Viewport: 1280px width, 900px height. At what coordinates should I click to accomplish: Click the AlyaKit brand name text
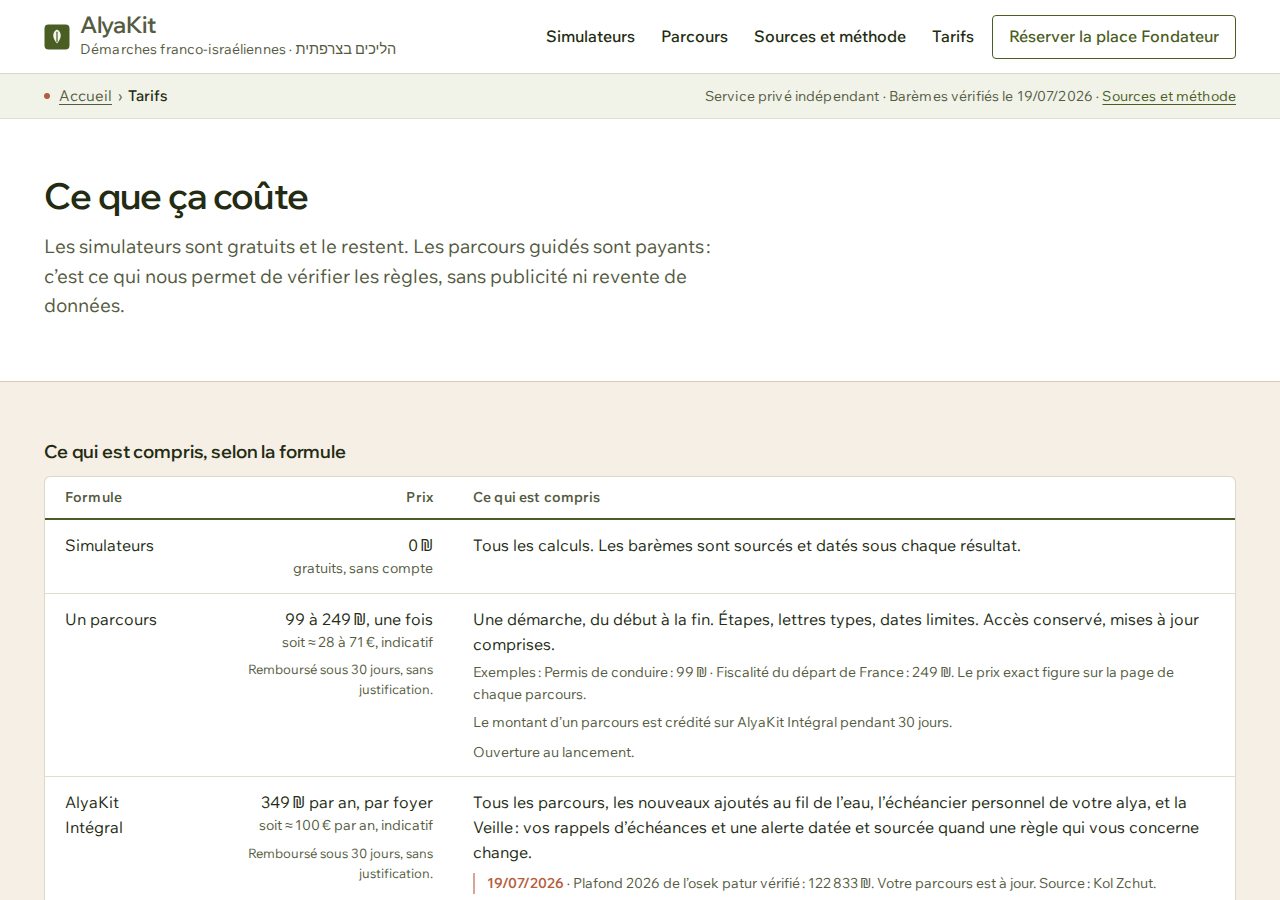[118, 25]
